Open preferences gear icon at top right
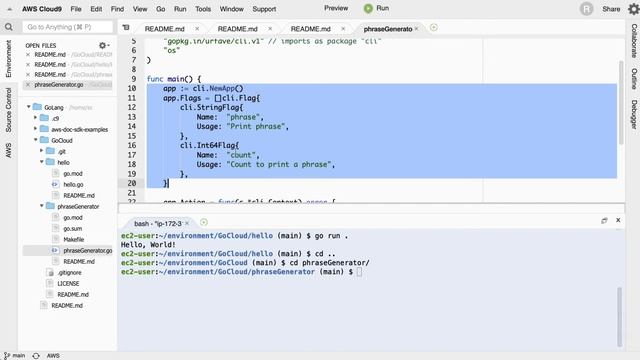The image size is (640, 360). coord(634,9)
